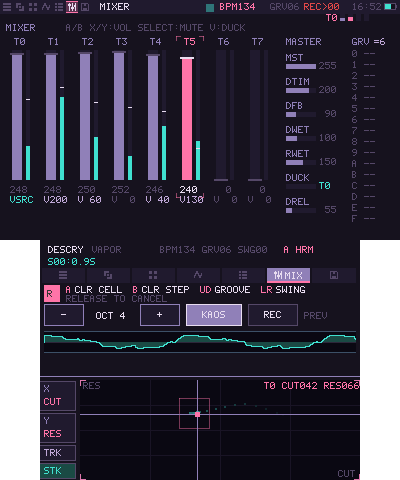Click the V 40 duck value under T4

tap(157, 200)
